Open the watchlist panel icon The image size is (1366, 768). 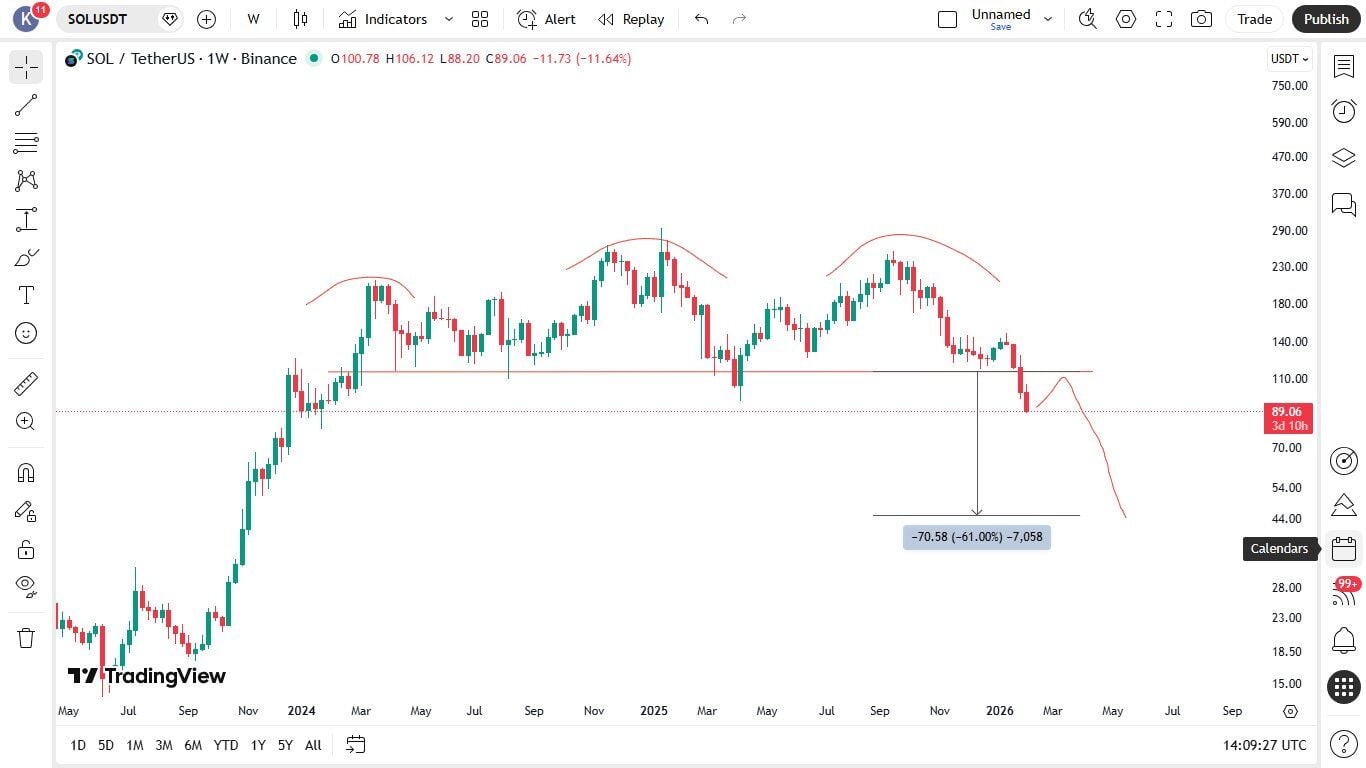click(x=1343, y=66)
